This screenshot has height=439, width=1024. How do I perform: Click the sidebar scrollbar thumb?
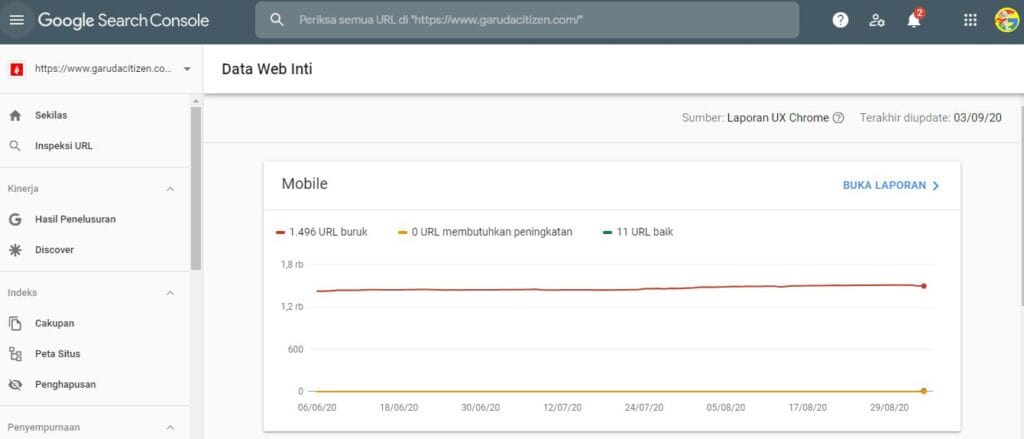click(196, 188)
